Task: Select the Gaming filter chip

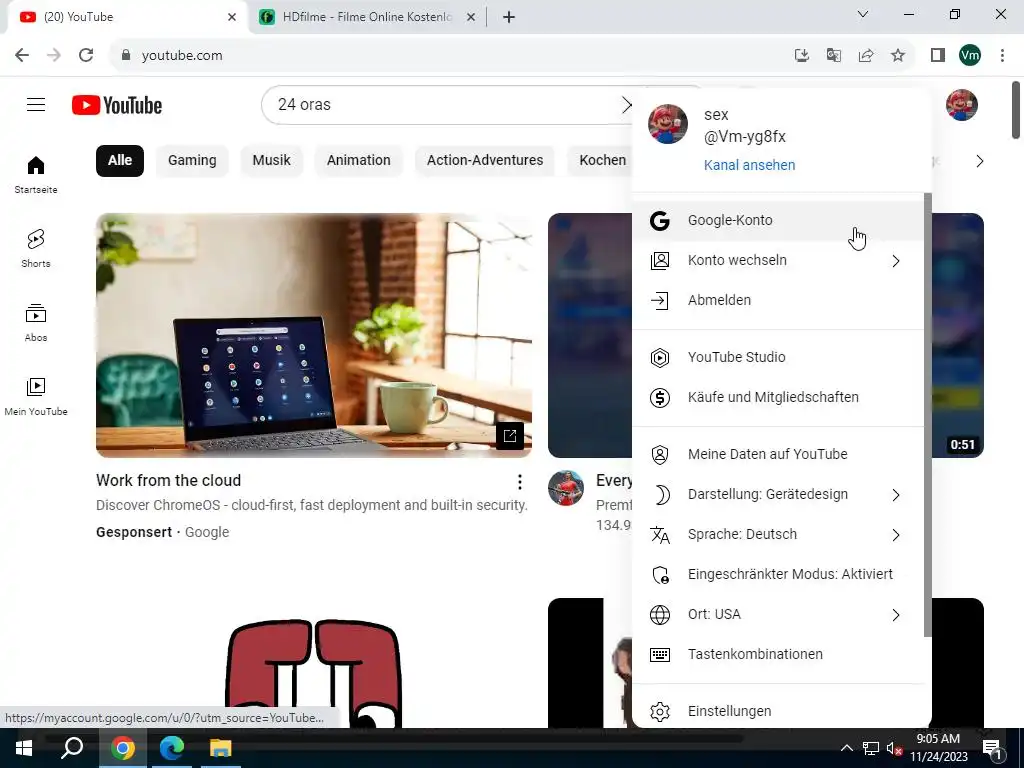Action: click(x=192, y=161)
